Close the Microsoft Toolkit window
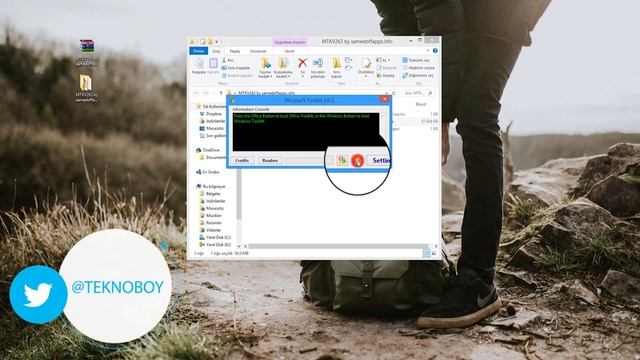Viewport: 640px width, 360px height. pos(384,99)
